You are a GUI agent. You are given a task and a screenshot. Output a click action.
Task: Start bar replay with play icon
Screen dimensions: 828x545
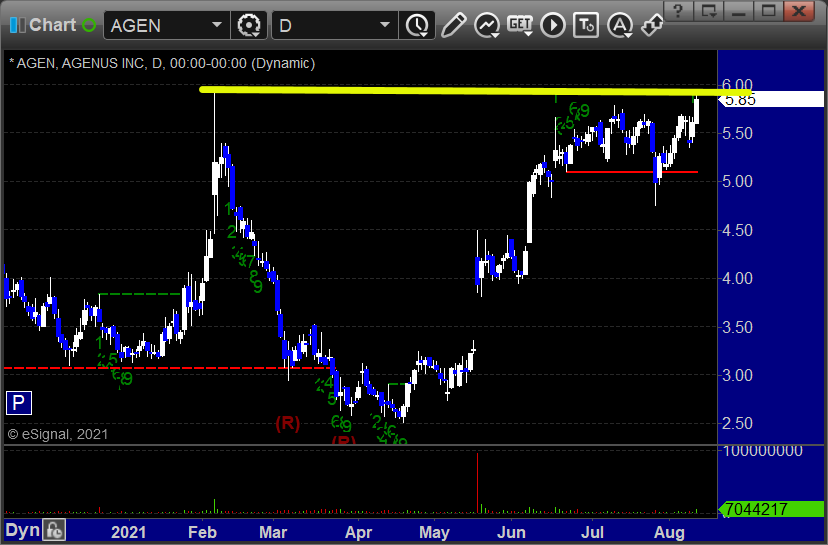coord(553,25)
